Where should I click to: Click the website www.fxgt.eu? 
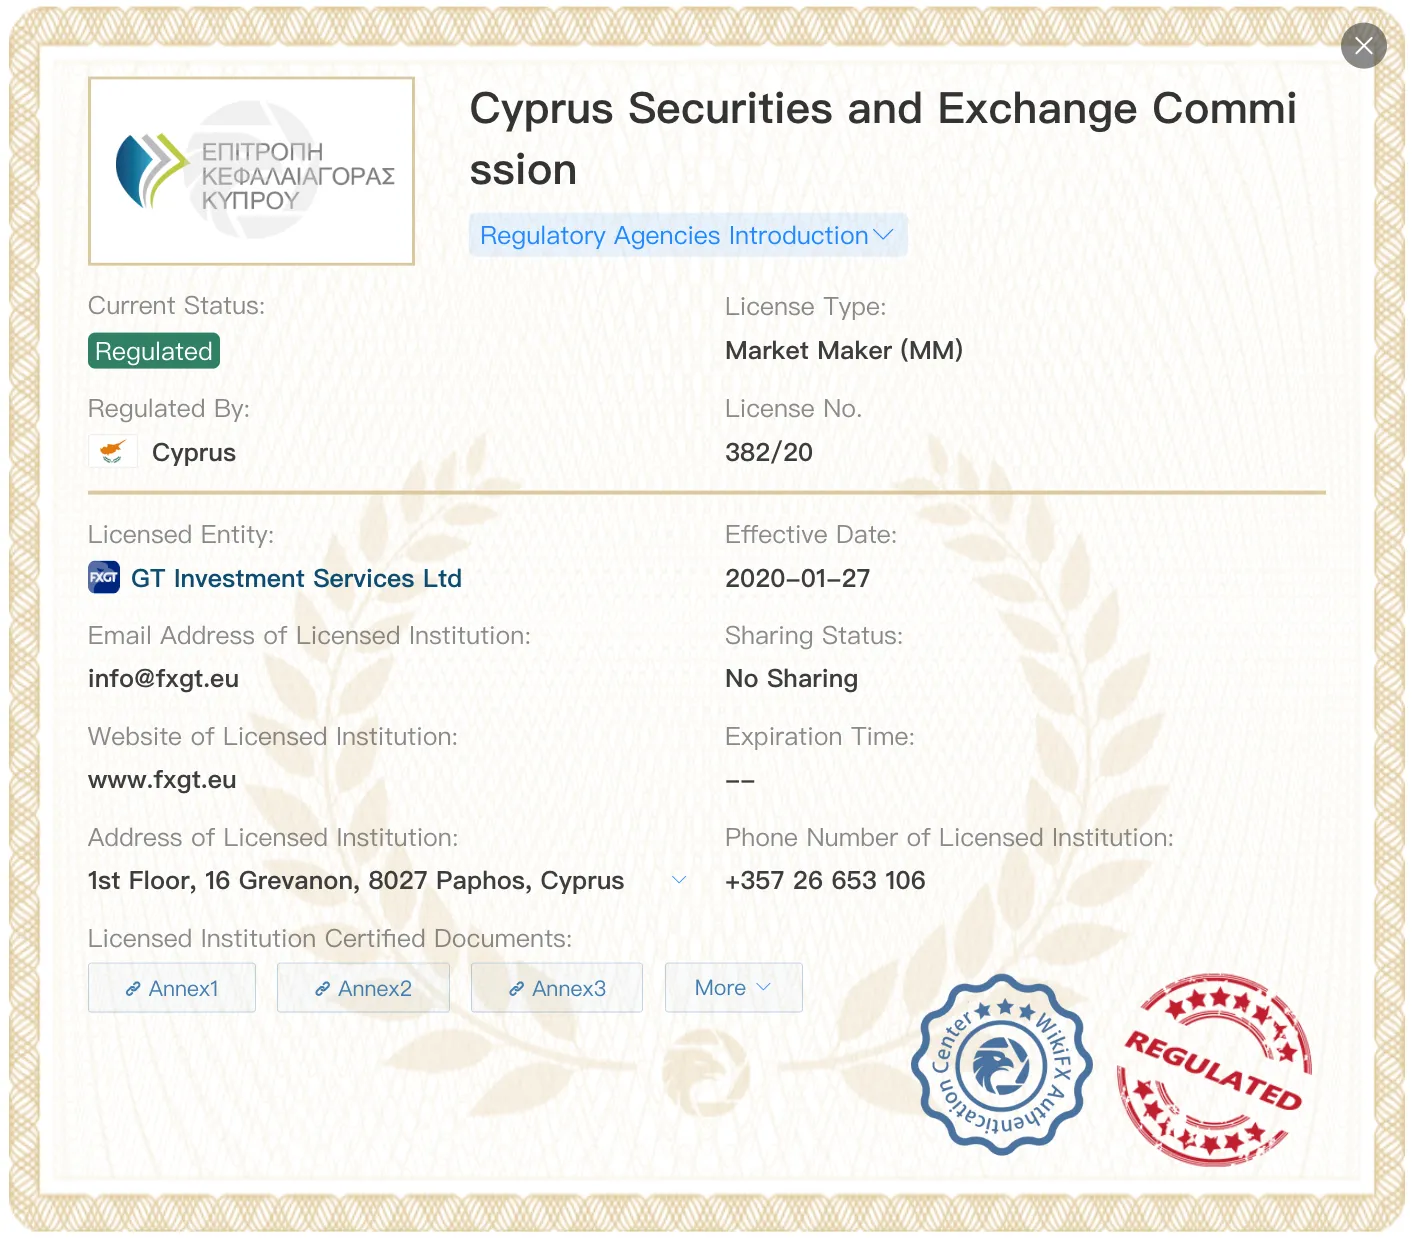coord(162,780)
